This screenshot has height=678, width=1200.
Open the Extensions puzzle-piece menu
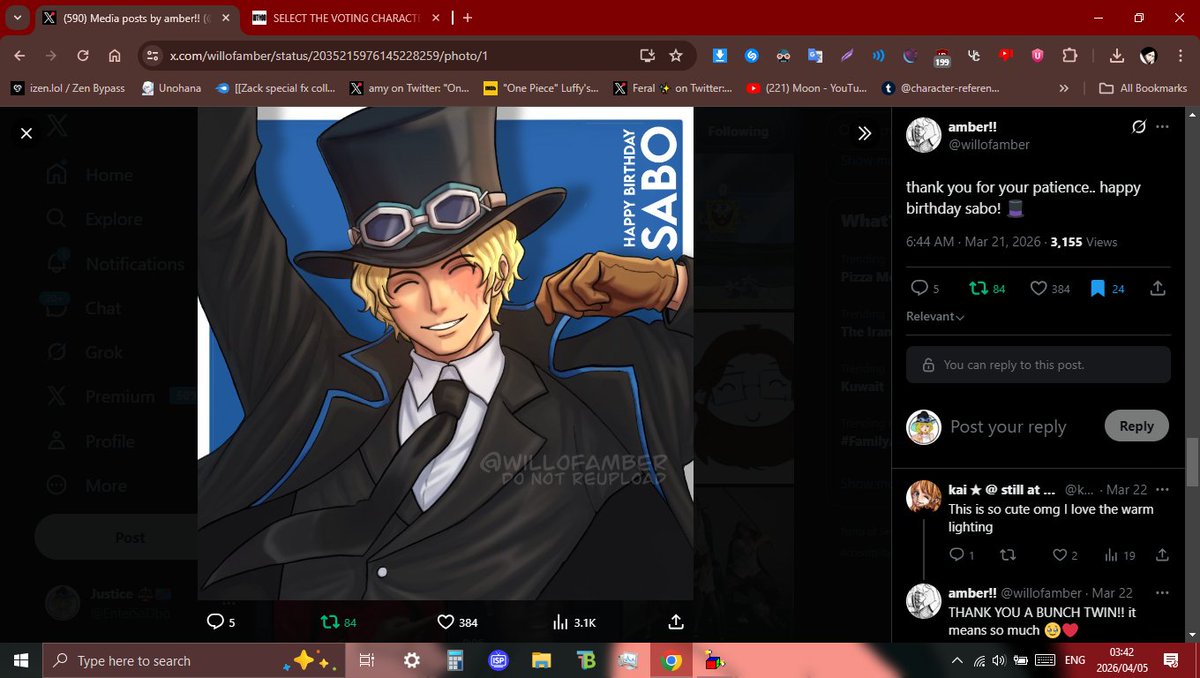point(1069,56)
